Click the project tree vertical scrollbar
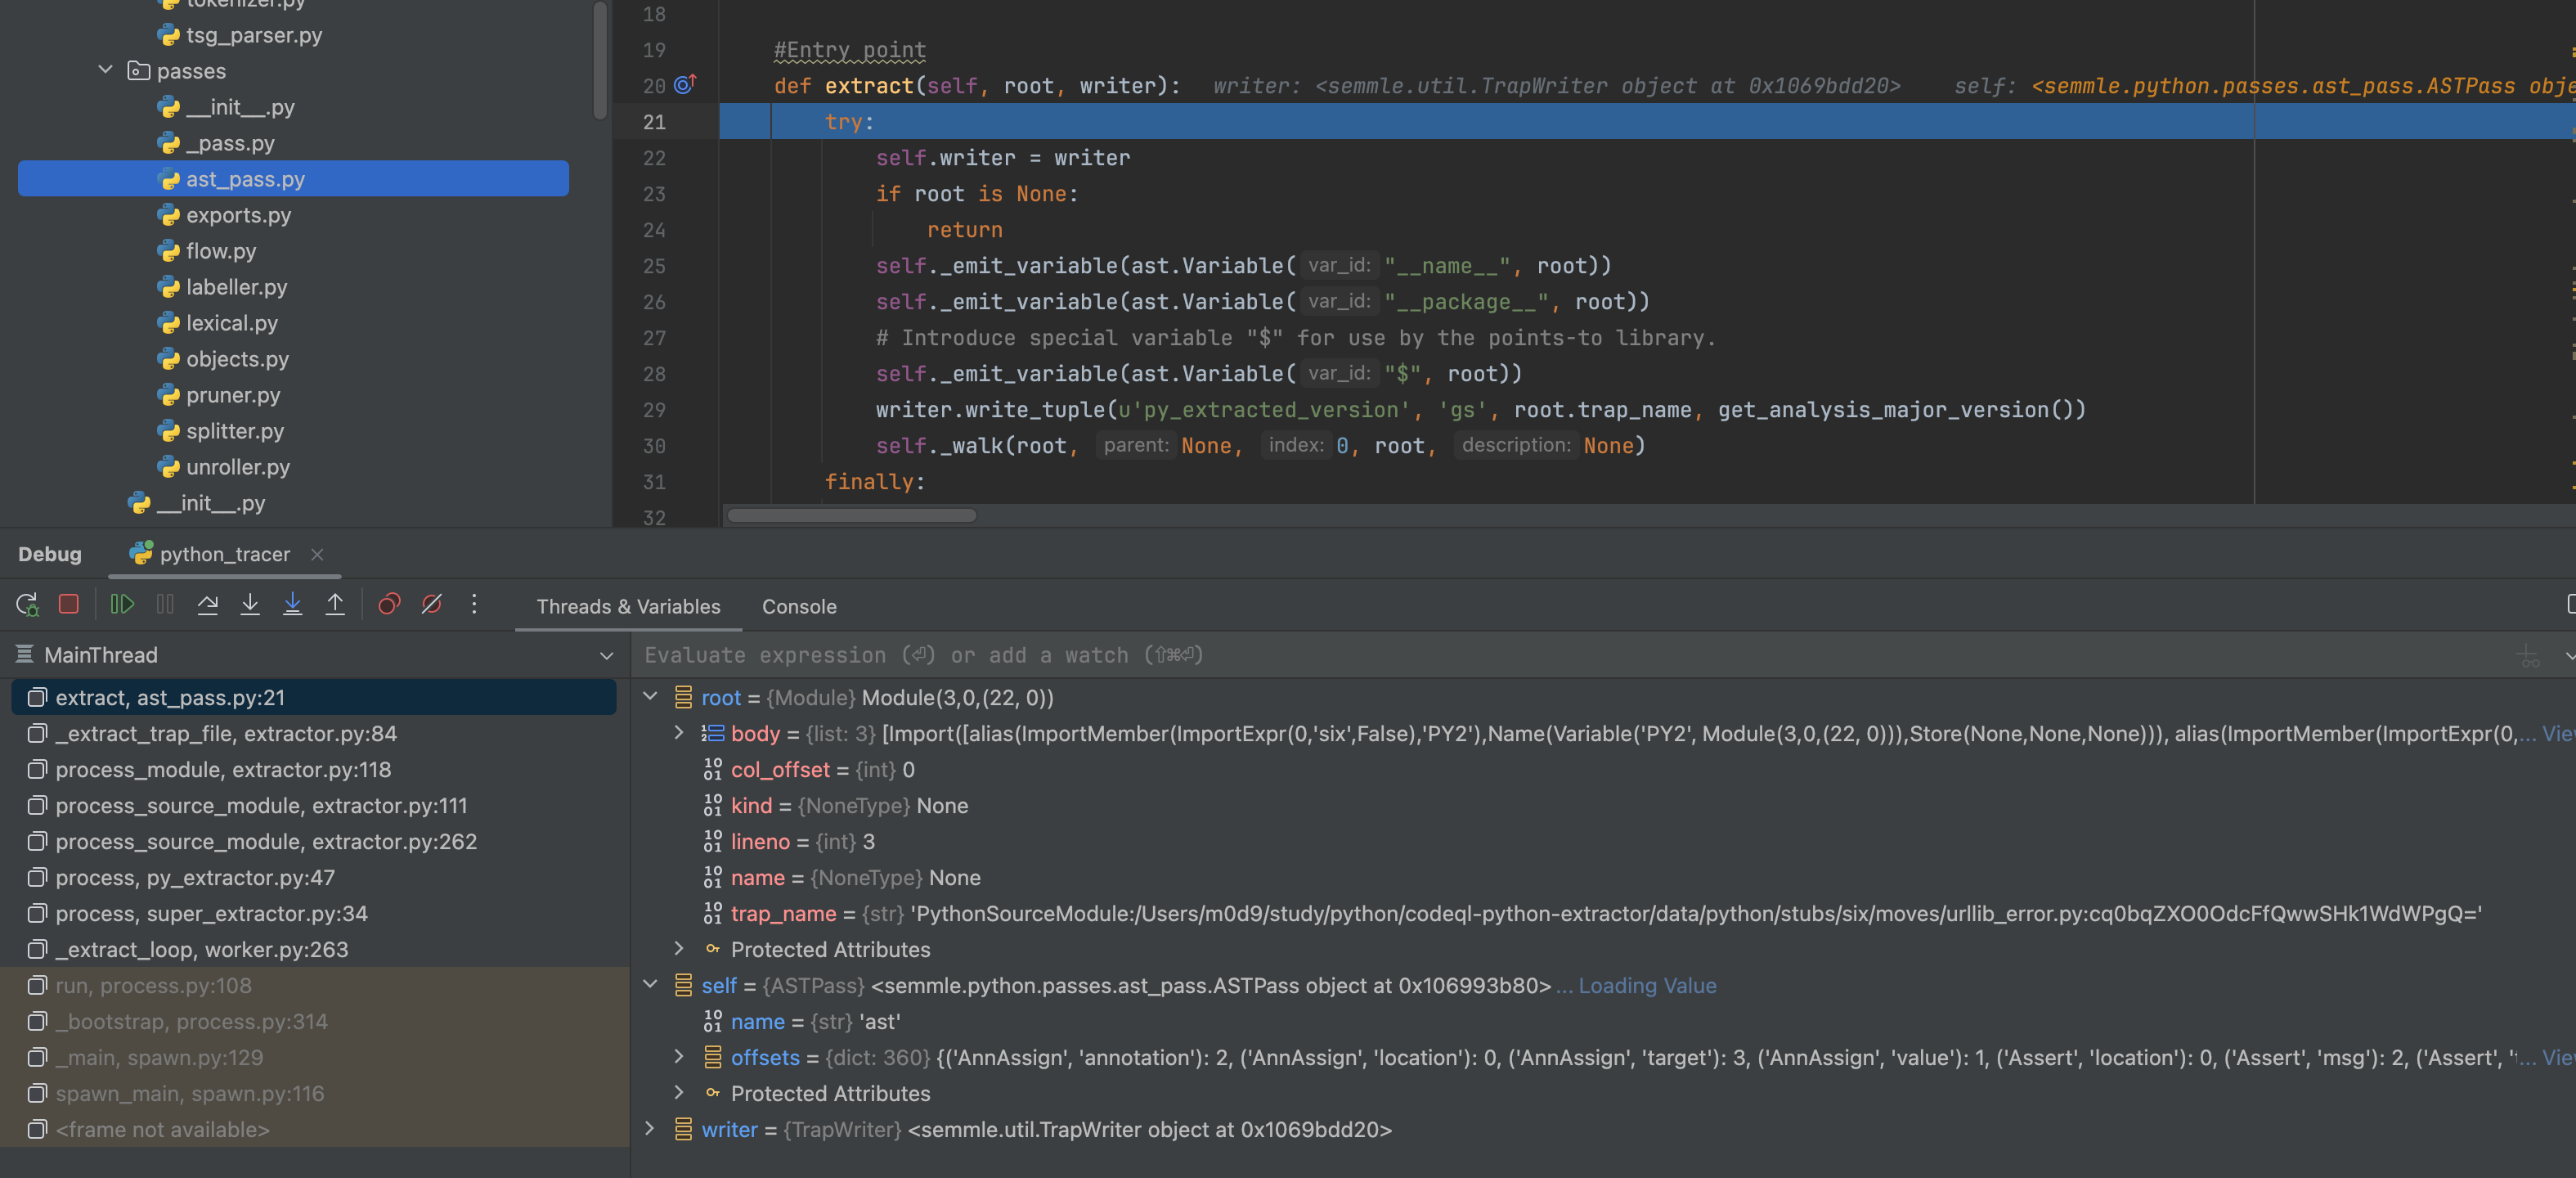 coord(600,60)
